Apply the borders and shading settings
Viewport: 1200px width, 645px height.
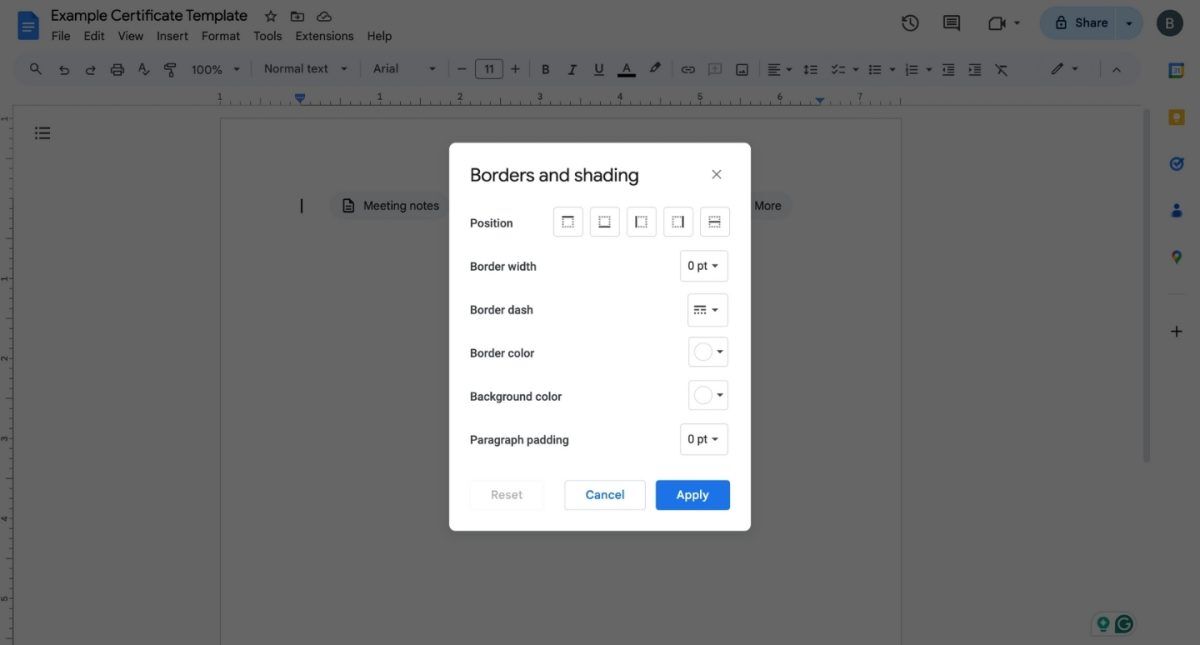[692, 494]
